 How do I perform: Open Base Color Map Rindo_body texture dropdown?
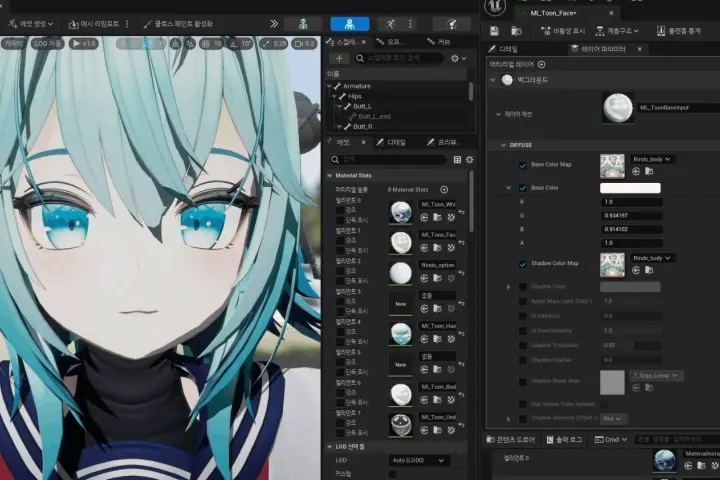pos(652,159)
